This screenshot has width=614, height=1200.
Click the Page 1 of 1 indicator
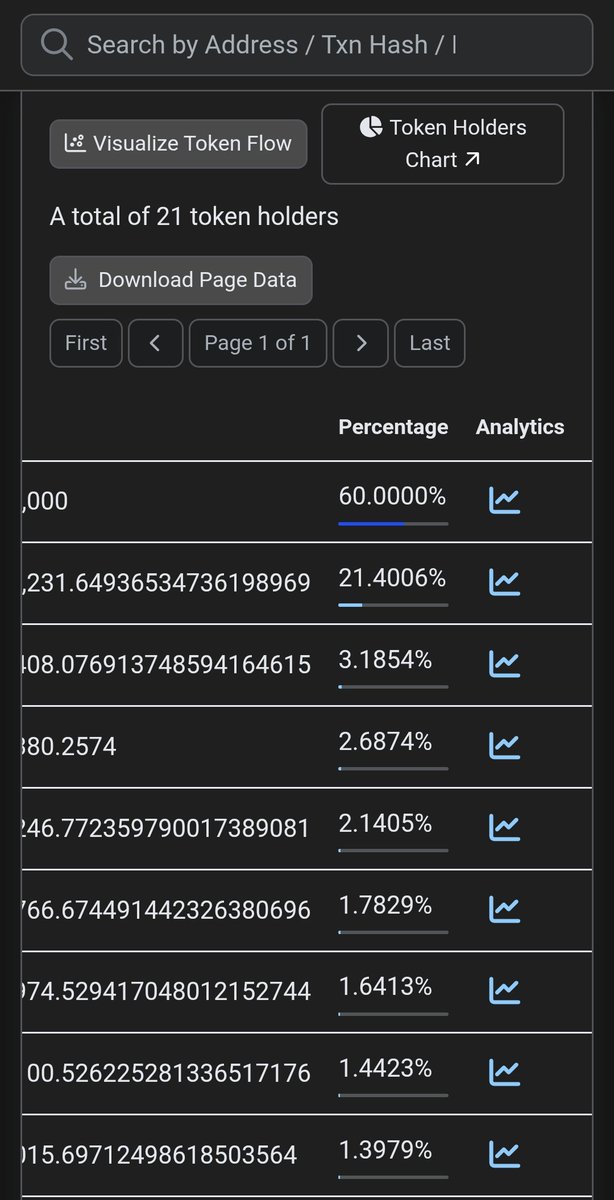258,343
